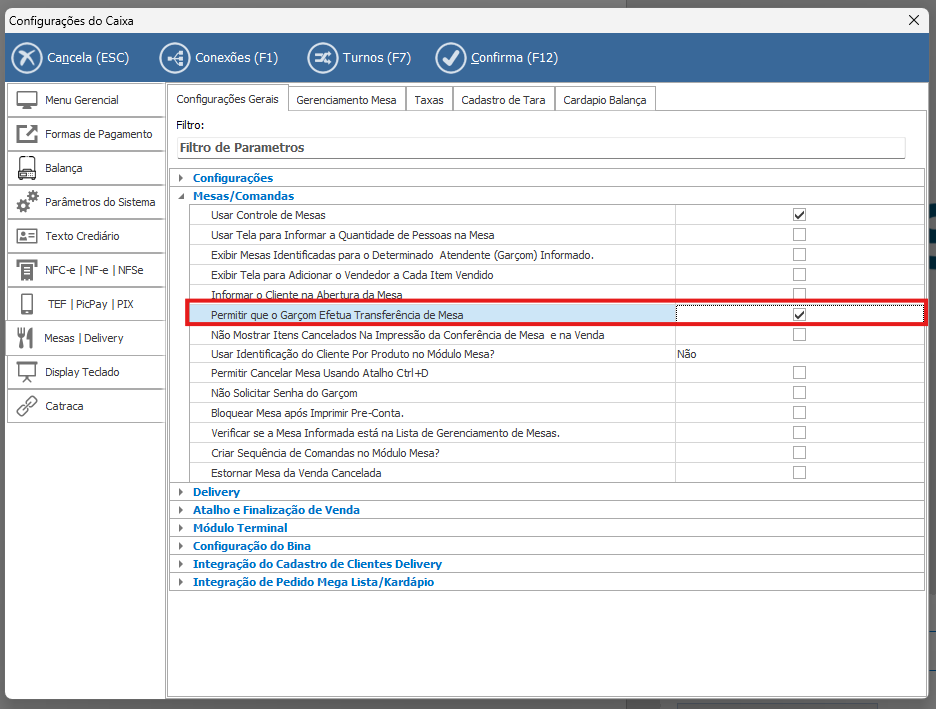The width and height of the screenshot is (936, 709).
Task: Select the Catraca link icon
Action: (28, 406)
